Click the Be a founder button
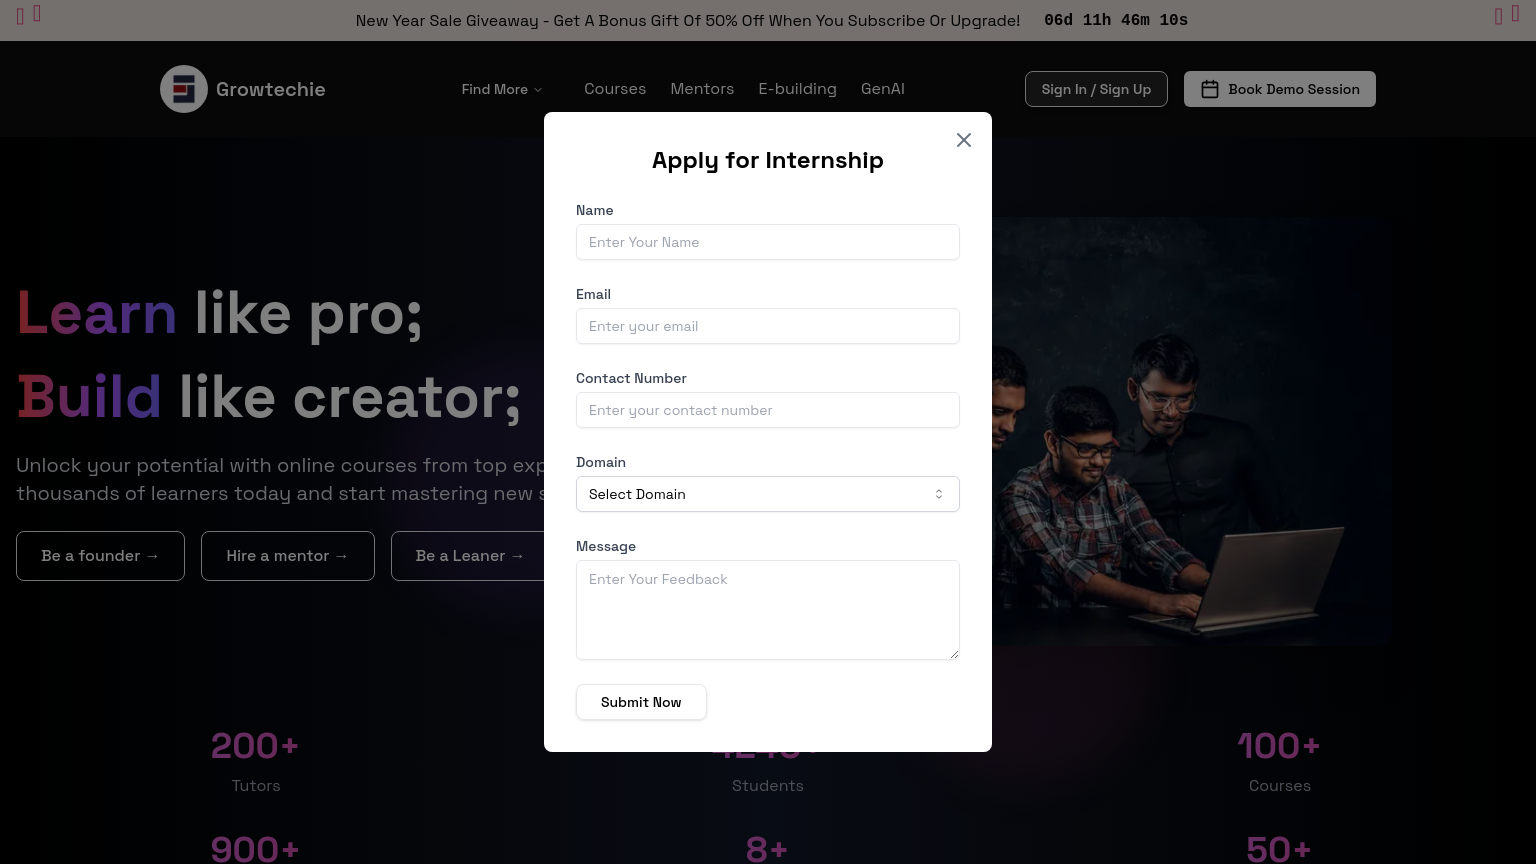This screenshot has height=864, width=1536. pyautogui.click(x=100, y=556)
